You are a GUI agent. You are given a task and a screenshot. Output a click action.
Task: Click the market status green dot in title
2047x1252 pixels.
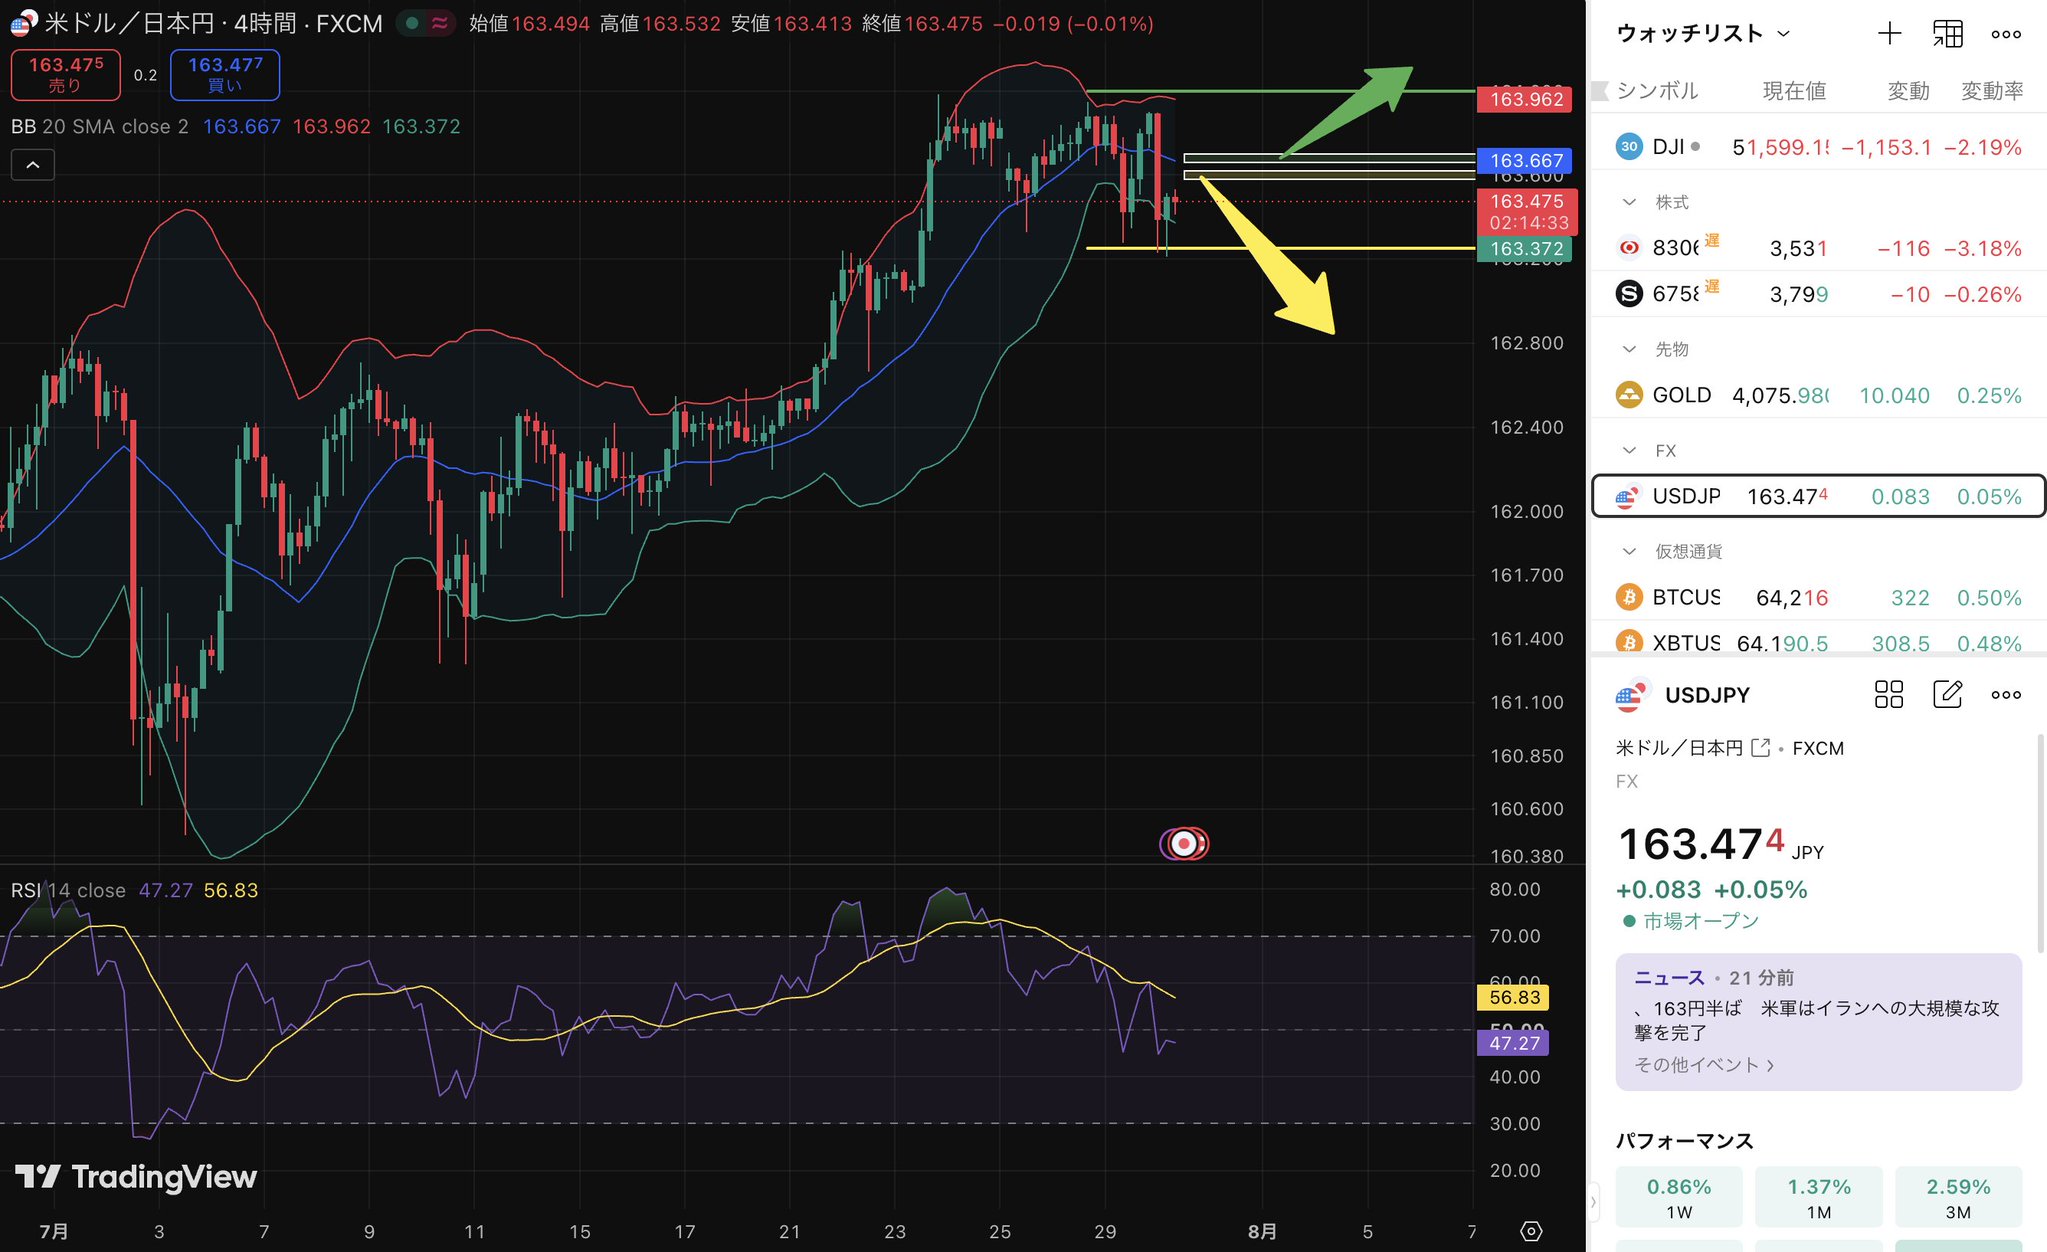click(412, 23)
